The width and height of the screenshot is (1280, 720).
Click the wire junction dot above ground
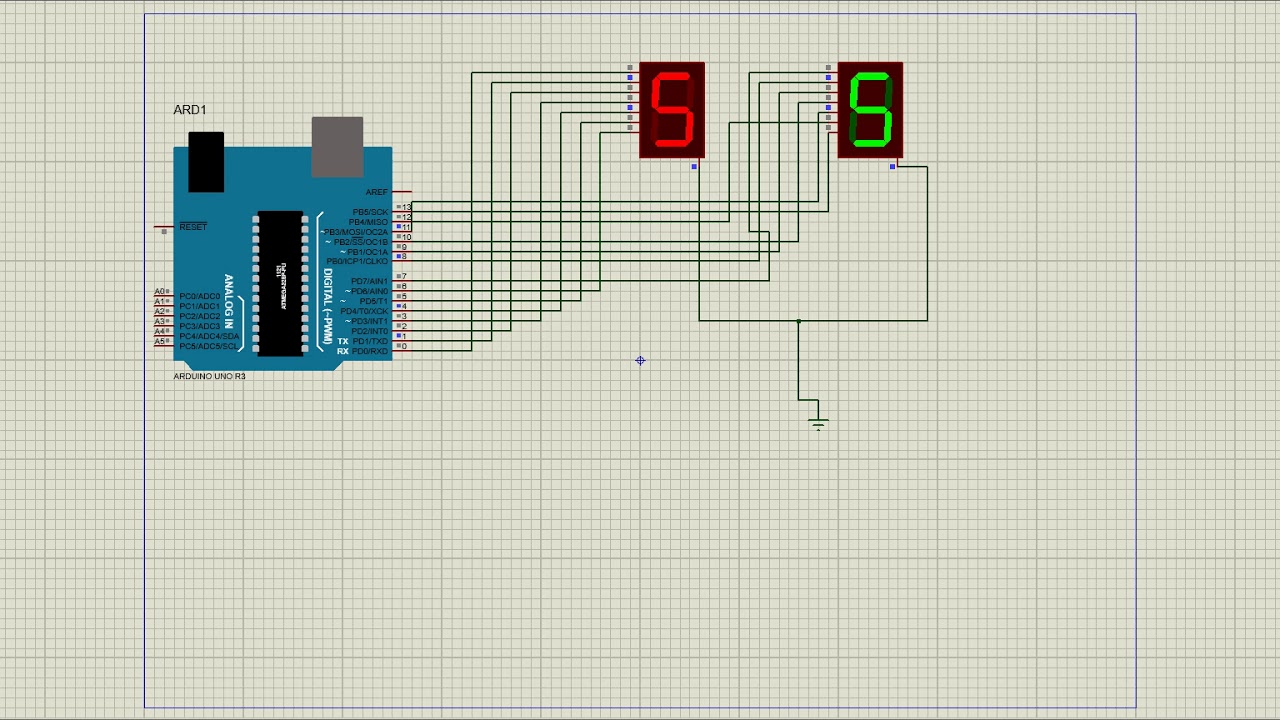coord(798,321)
